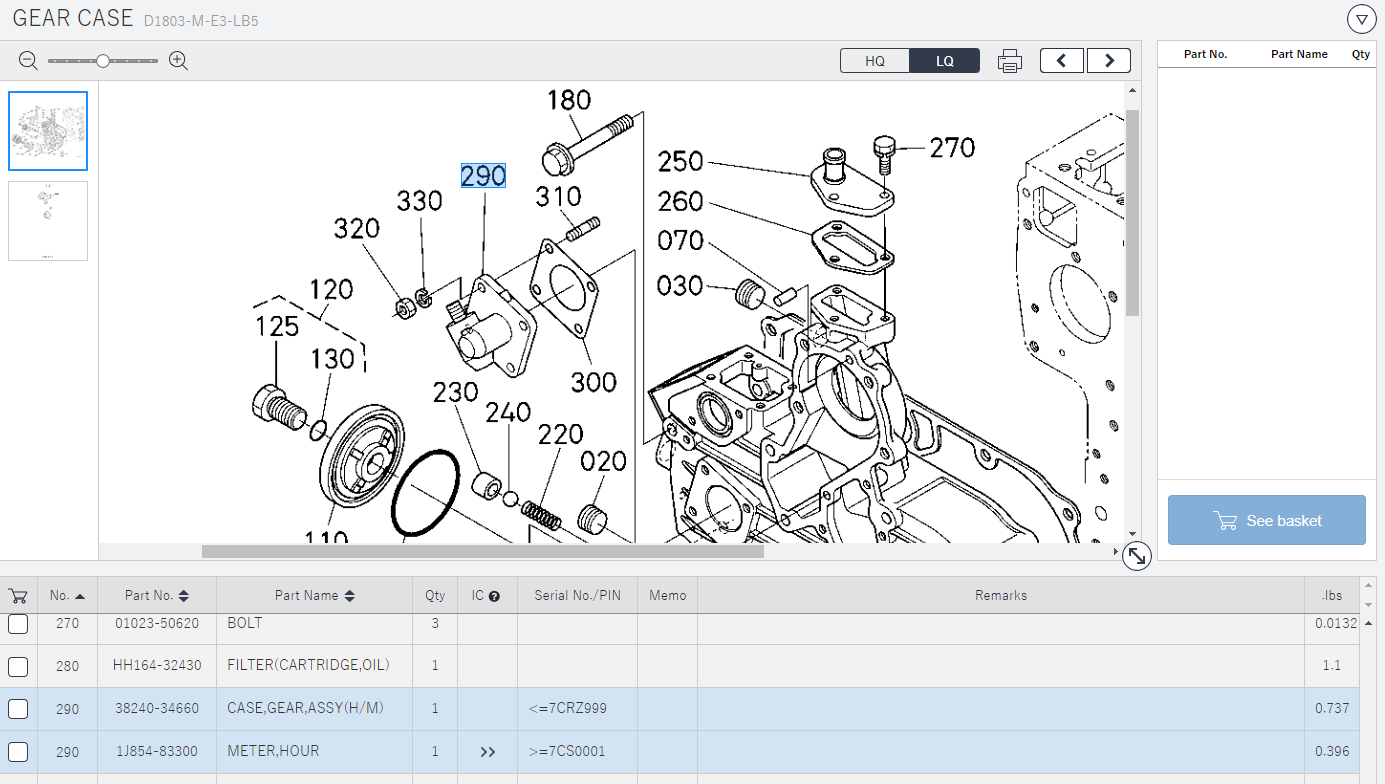
Task: Click the zoom slider handle
Action: pyautogui.click(x=103, y=61)
